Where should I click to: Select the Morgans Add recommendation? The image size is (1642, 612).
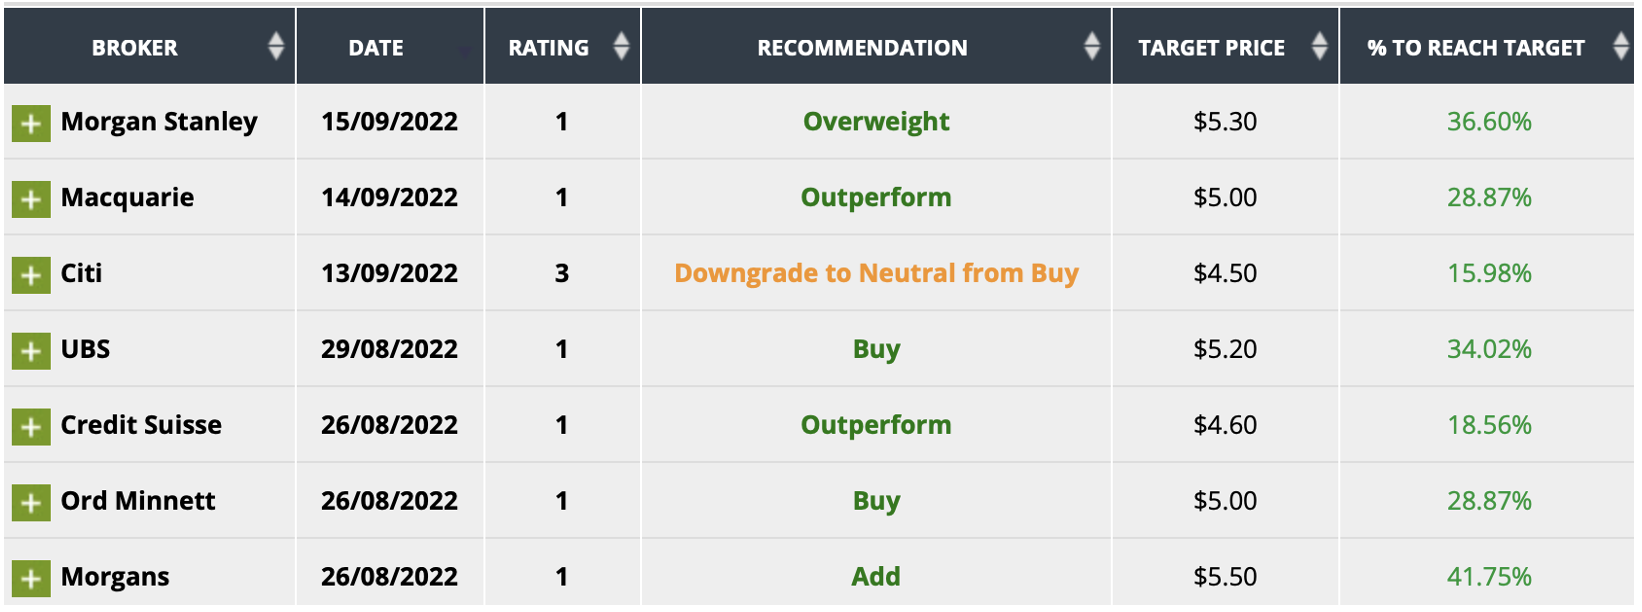tap(876, 577)
